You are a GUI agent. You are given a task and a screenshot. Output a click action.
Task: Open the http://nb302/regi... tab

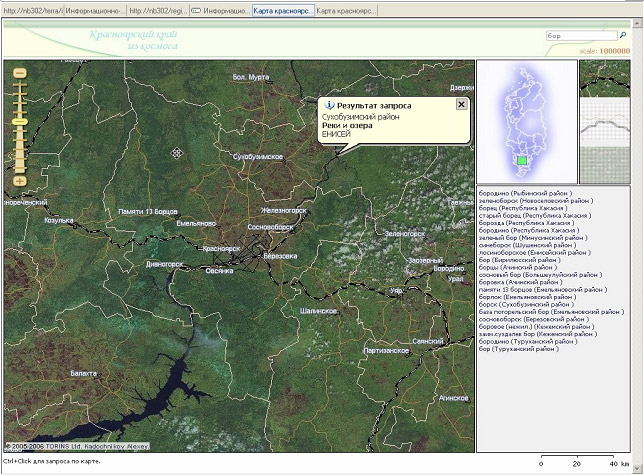pos(156,11)
